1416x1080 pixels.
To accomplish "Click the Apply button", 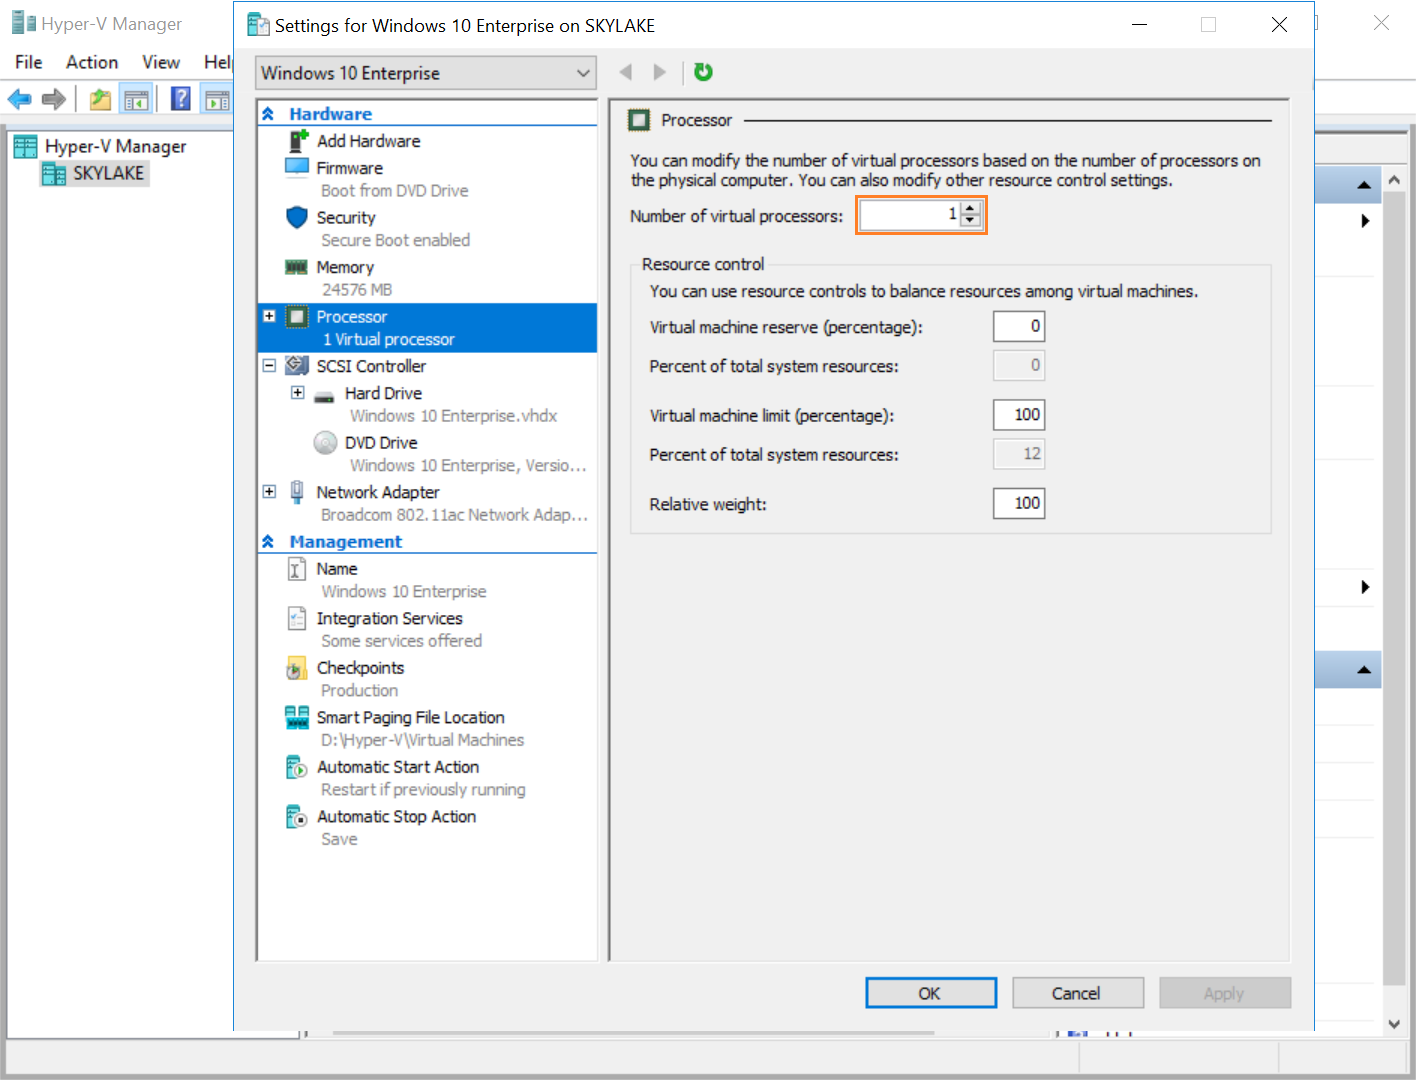I will pos(1224,993).
